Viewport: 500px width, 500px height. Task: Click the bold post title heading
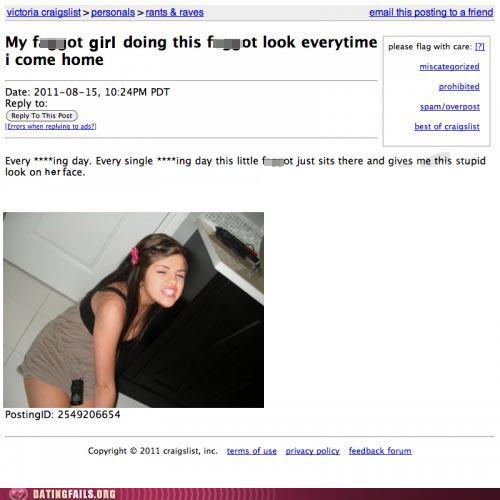(191, 51)
